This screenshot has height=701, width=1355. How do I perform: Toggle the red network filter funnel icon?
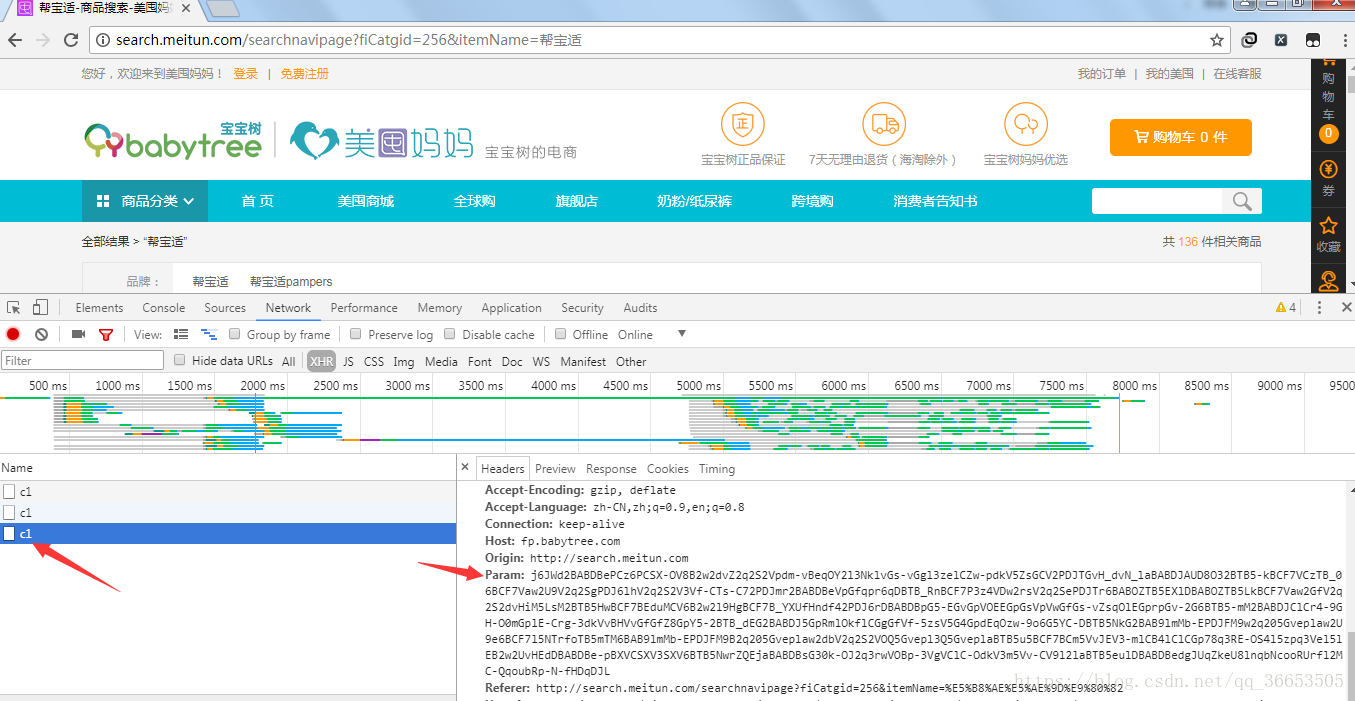tap(105, 334)
